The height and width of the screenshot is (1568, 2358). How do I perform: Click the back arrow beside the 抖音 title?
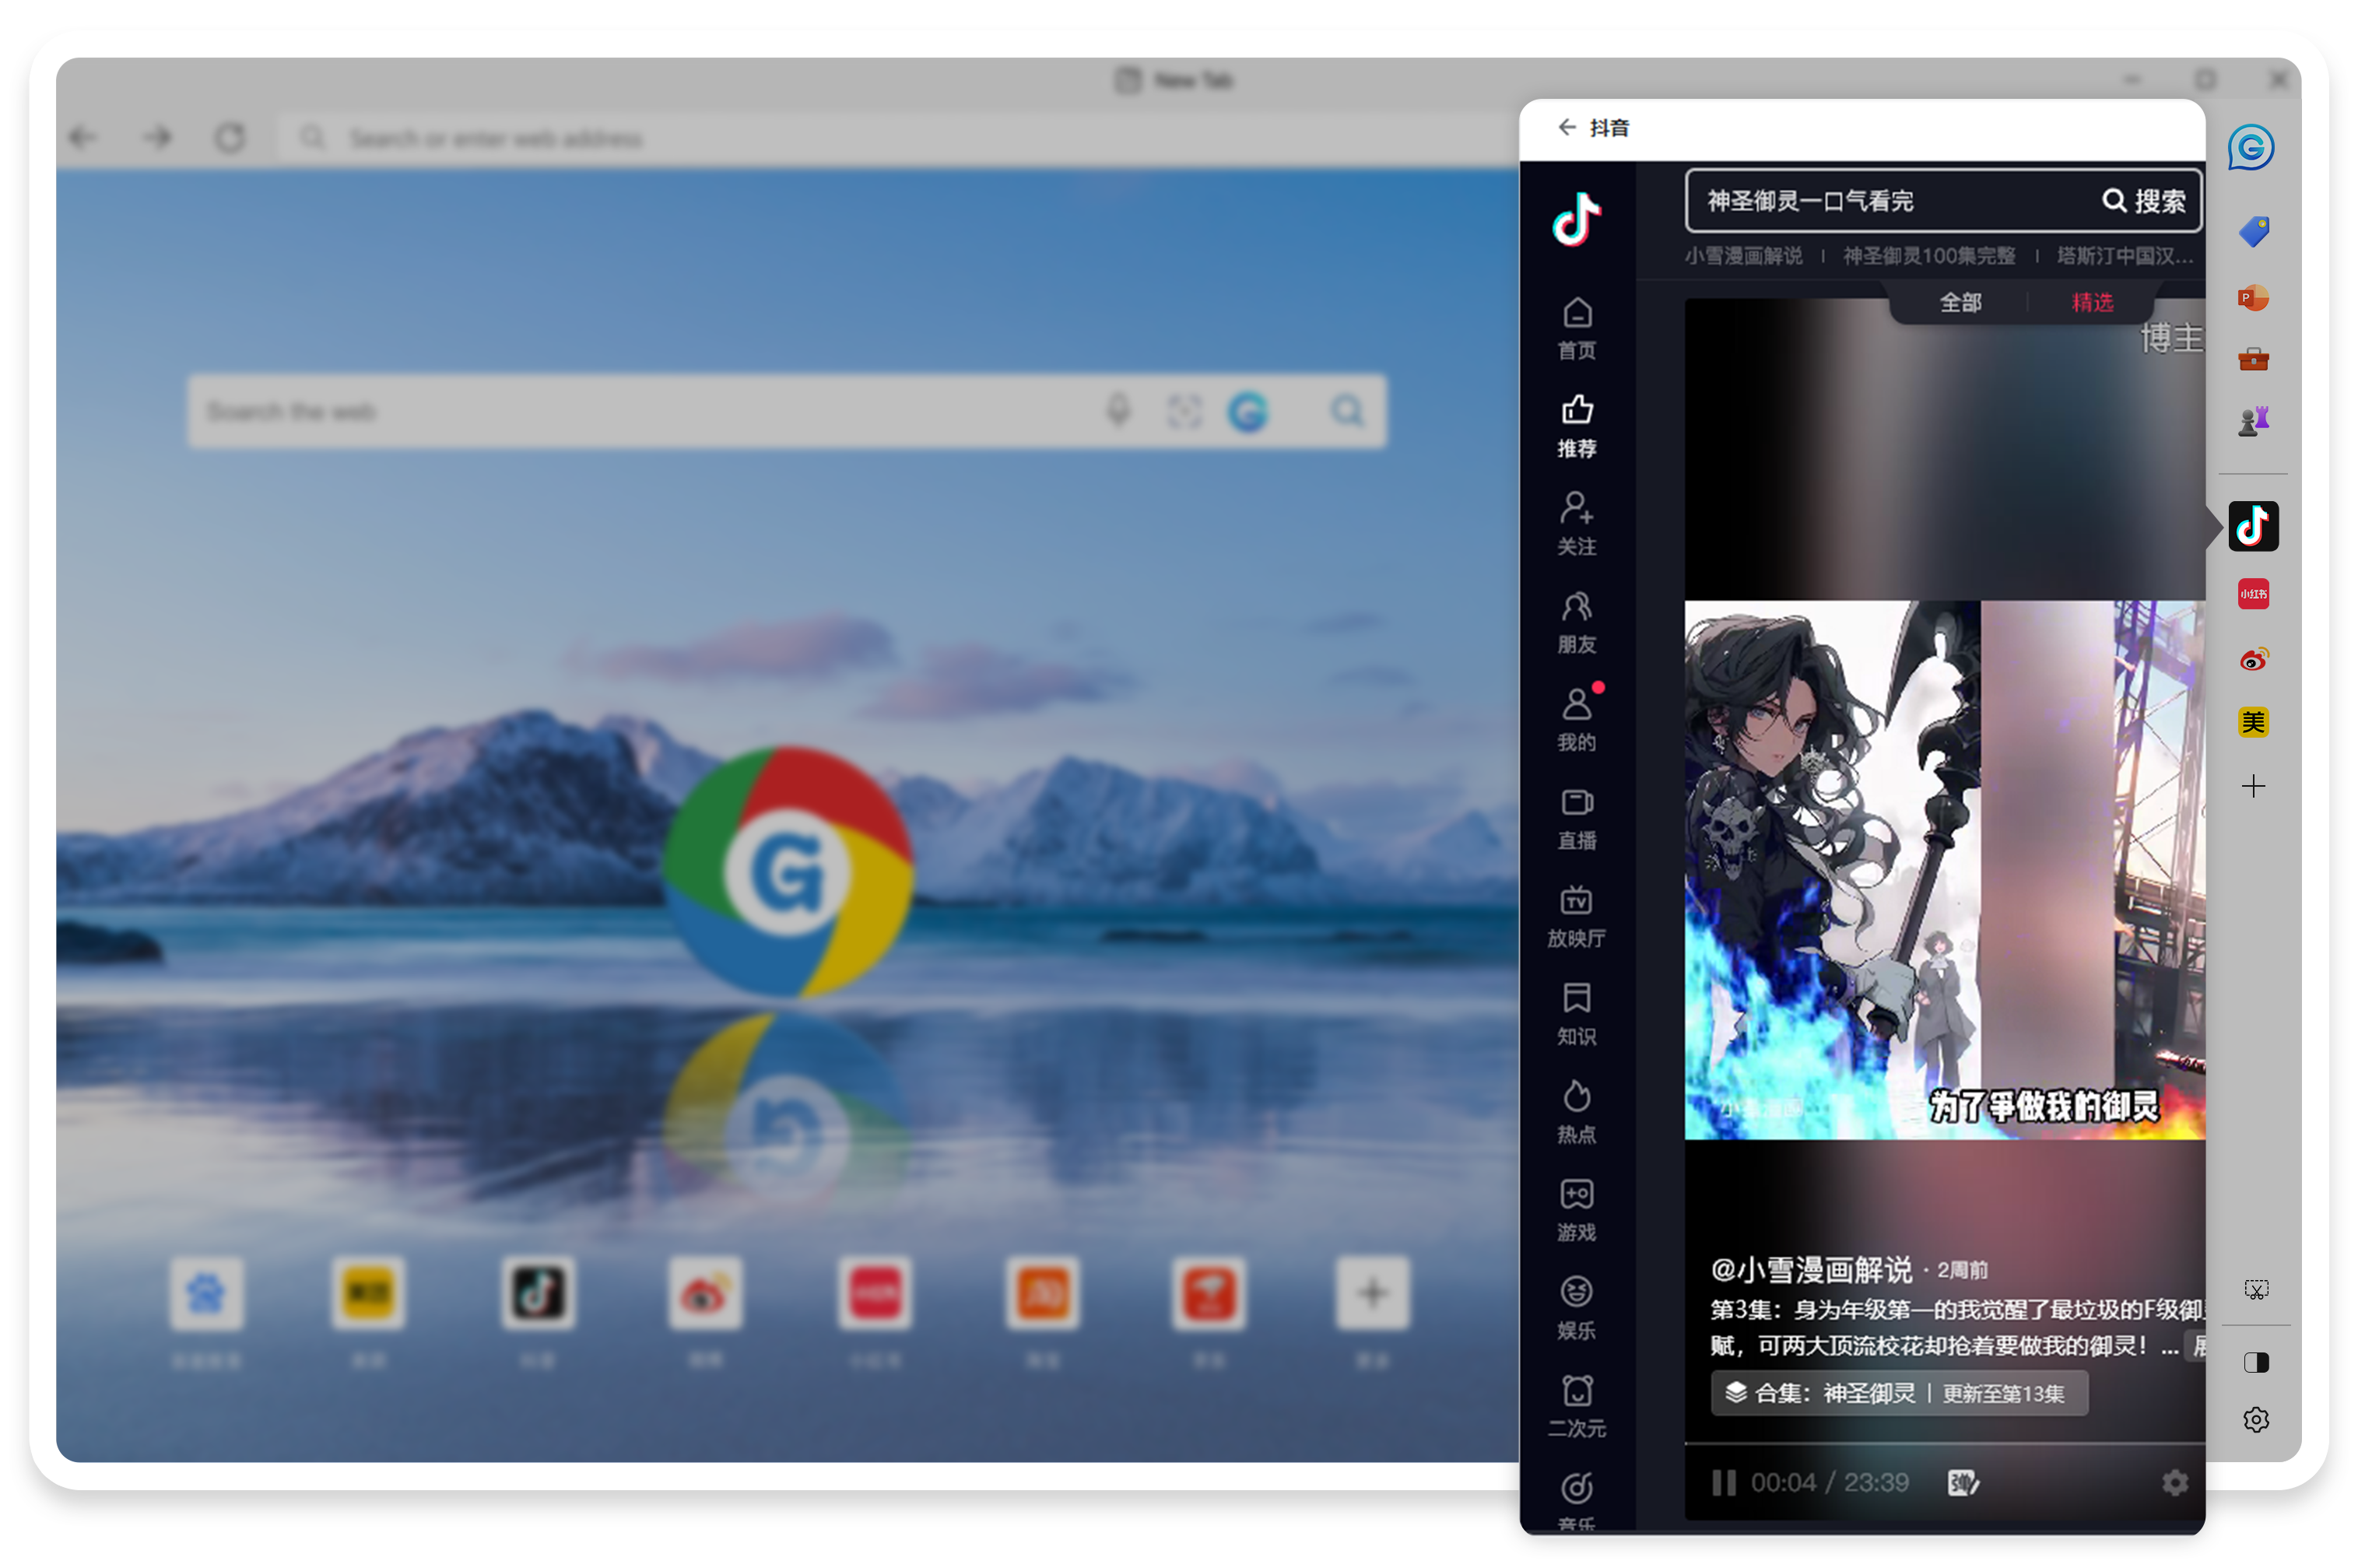pyautogui.click(x=1566, y=127)
